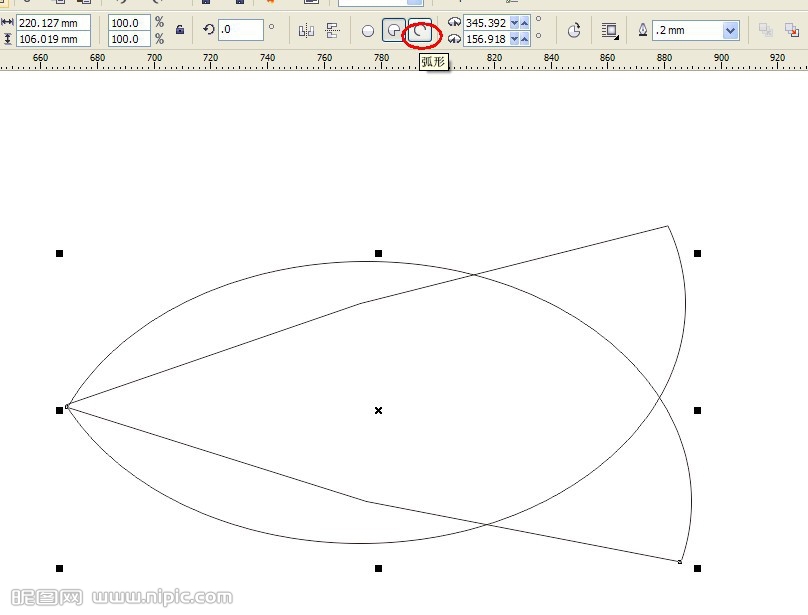Click the arc end node at lower right
Image resolution: width=808 pixels, height=615 pixels.
(680, 562)
